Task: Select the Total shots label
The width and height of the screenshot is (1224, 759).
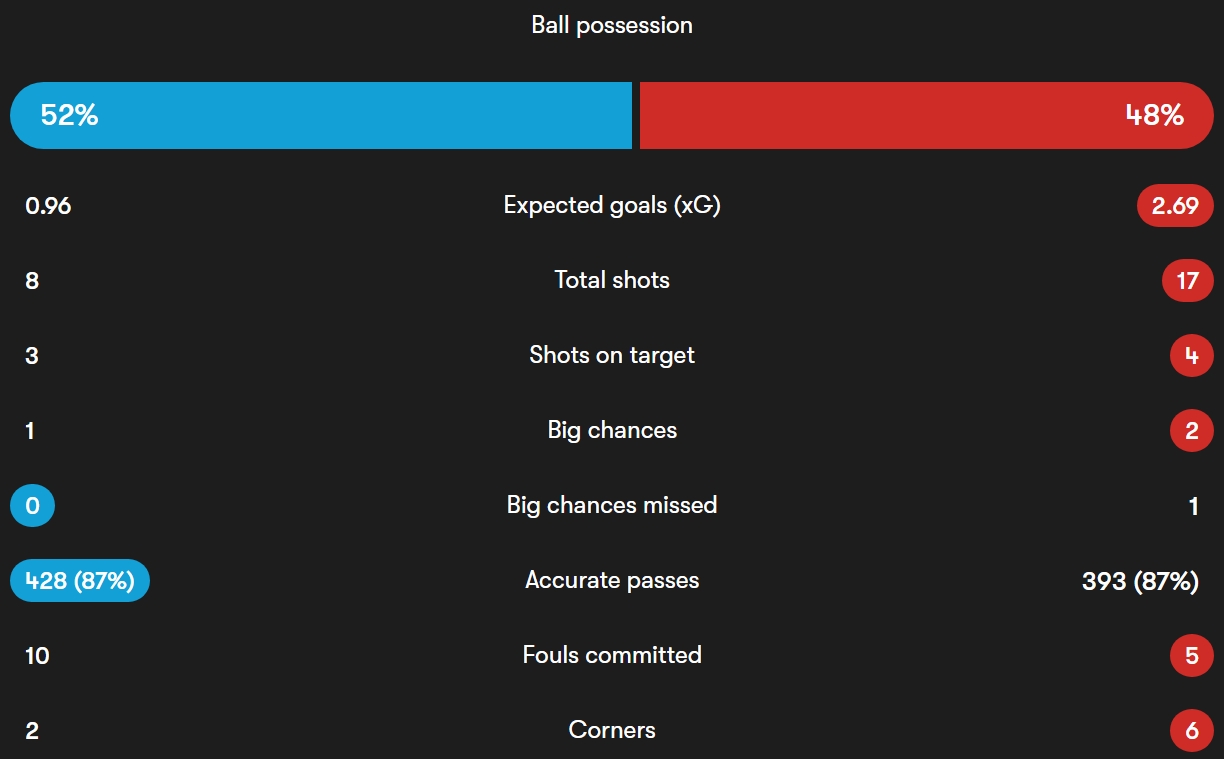Action: [x=612, y=280]
